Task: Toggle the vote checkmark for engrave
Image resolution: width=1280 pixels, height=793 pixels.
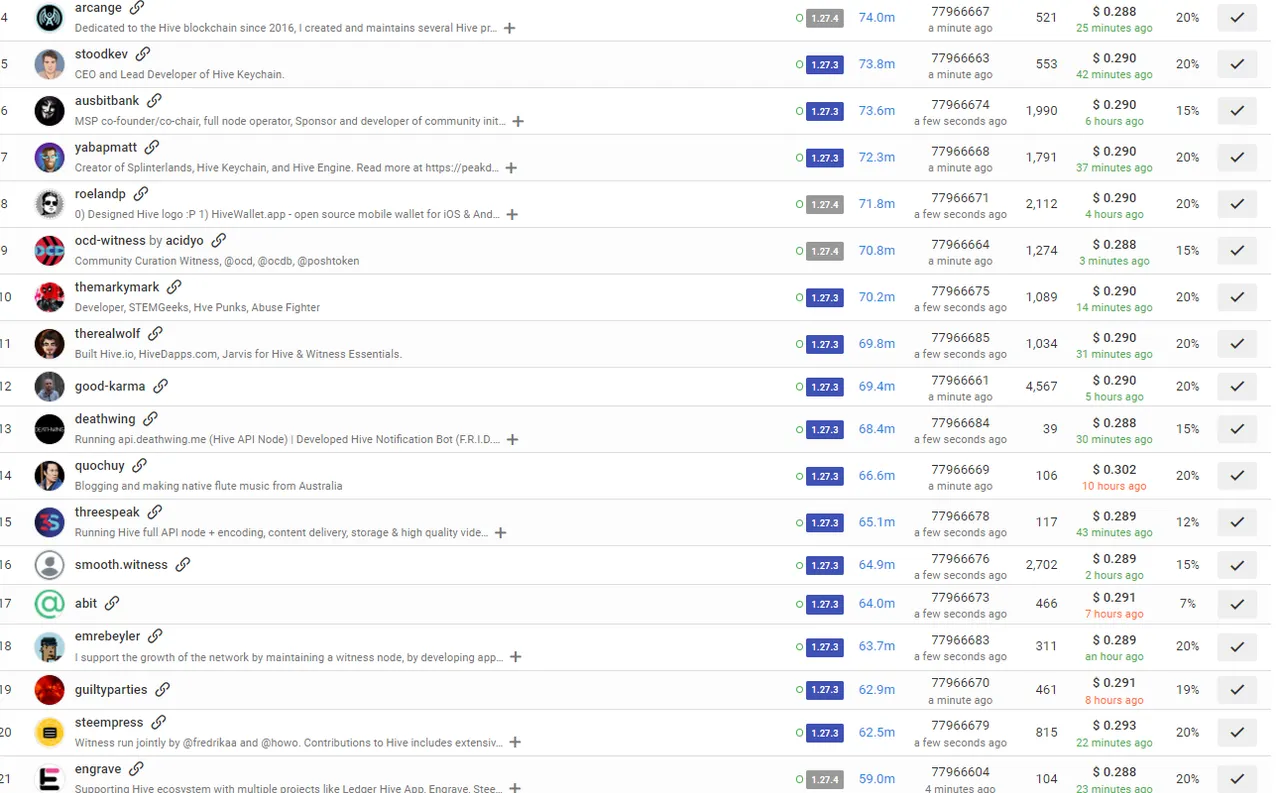Action: coord(1237,778)
